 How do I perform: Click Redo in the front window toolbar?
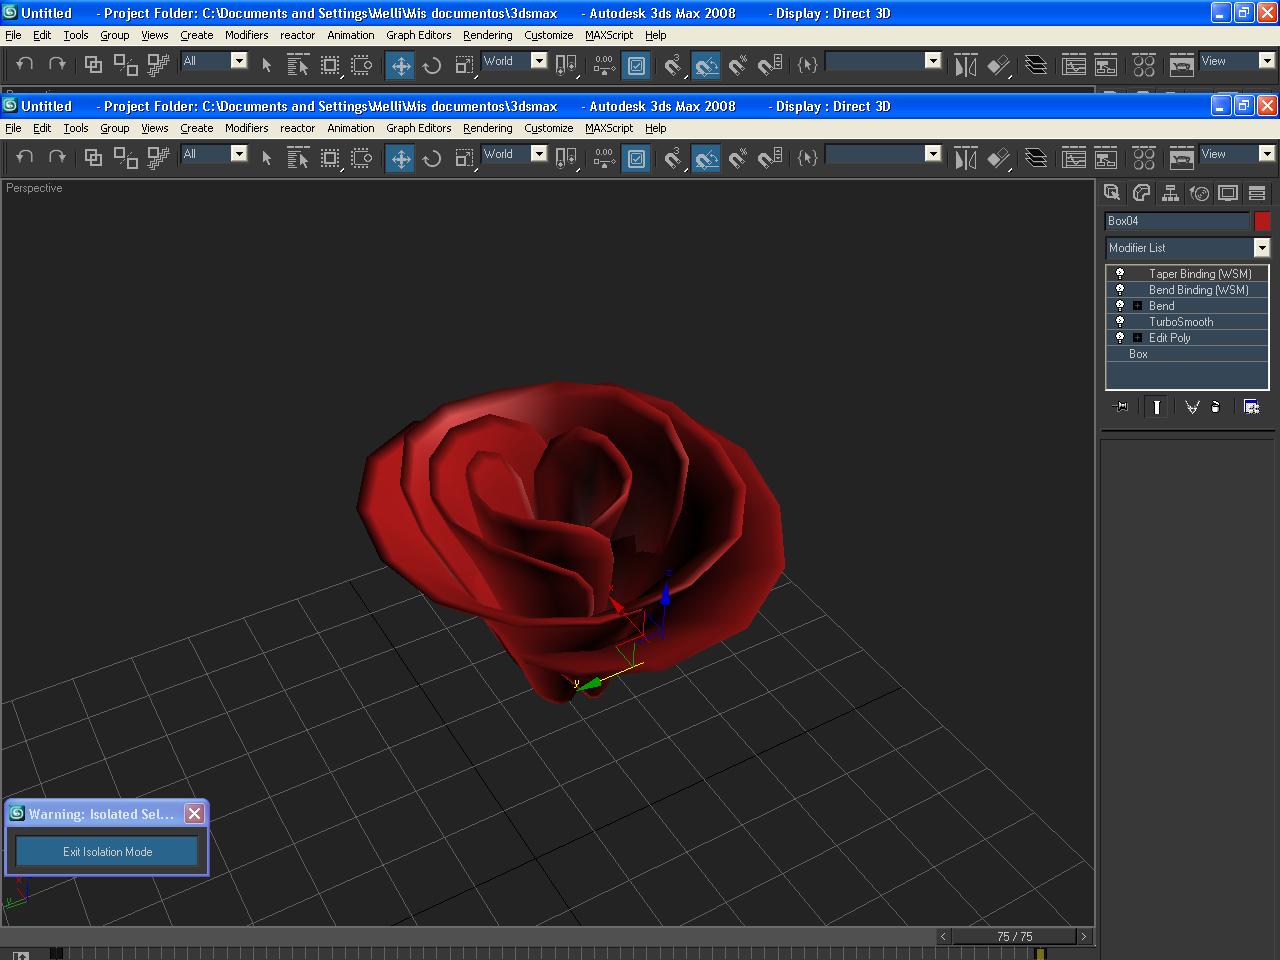tap(57, 158)
